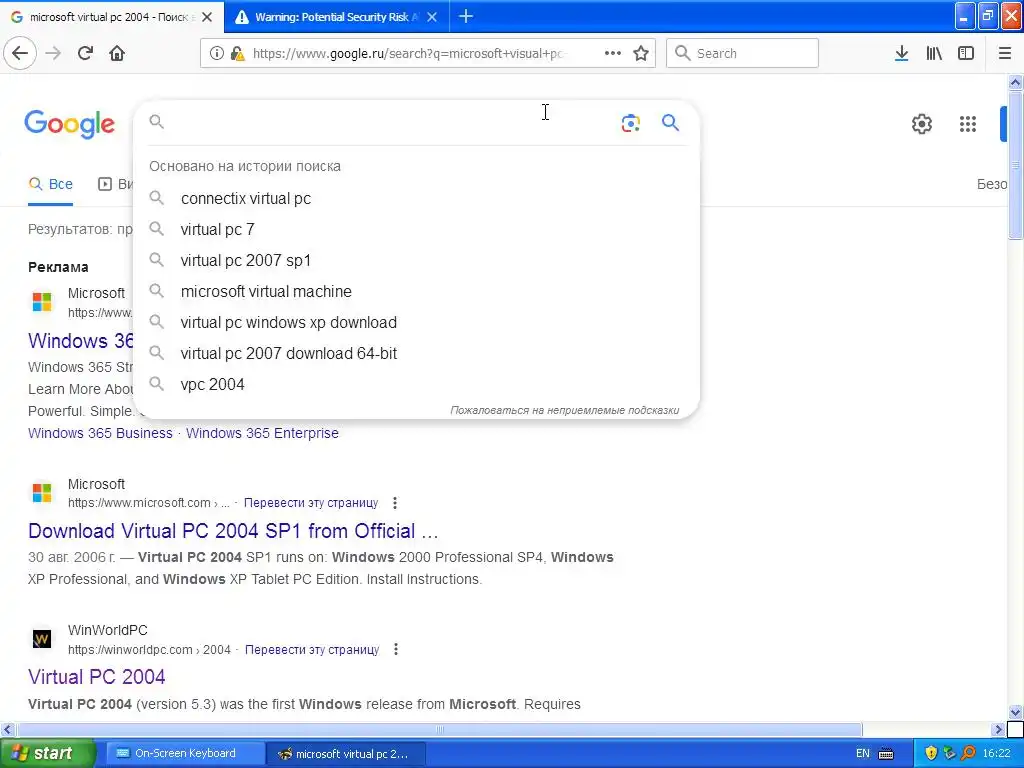
Task: Show site information icon in address bar
Action: pos(217,54)
